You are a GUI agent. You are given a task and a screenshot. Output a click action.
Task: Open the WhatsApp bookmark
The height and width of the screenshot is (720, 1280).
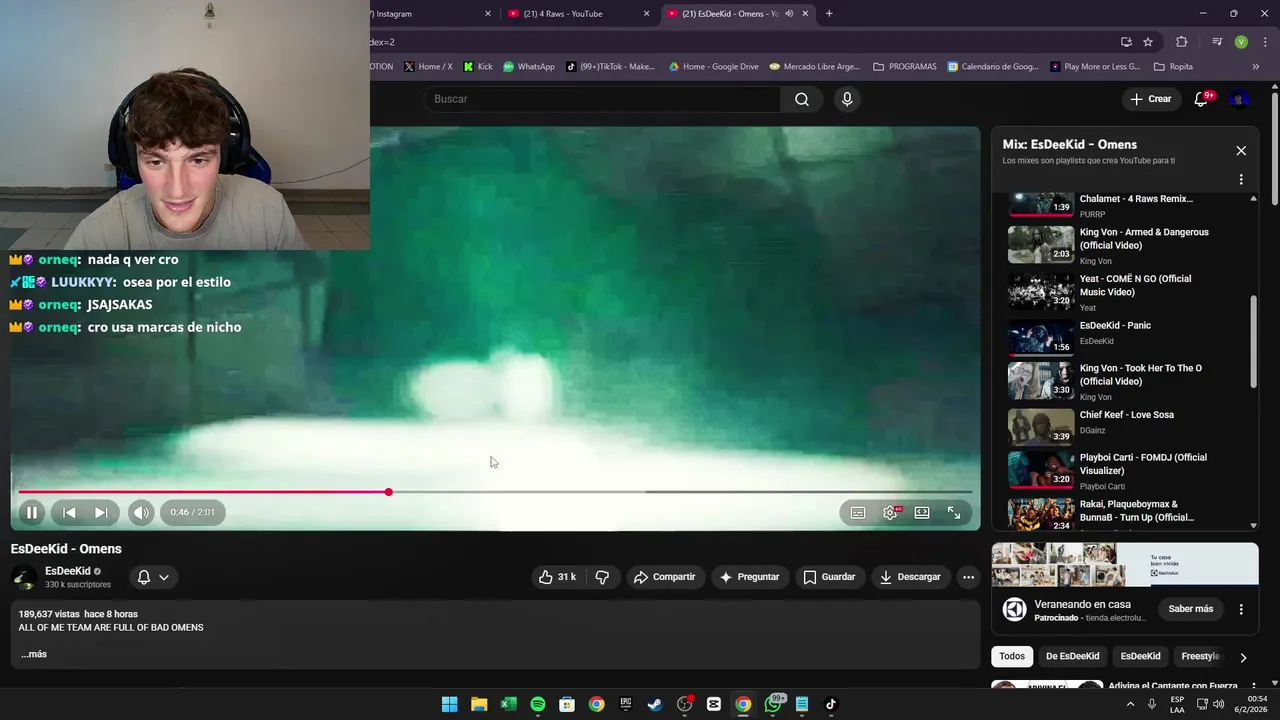(x=529, y=67)
